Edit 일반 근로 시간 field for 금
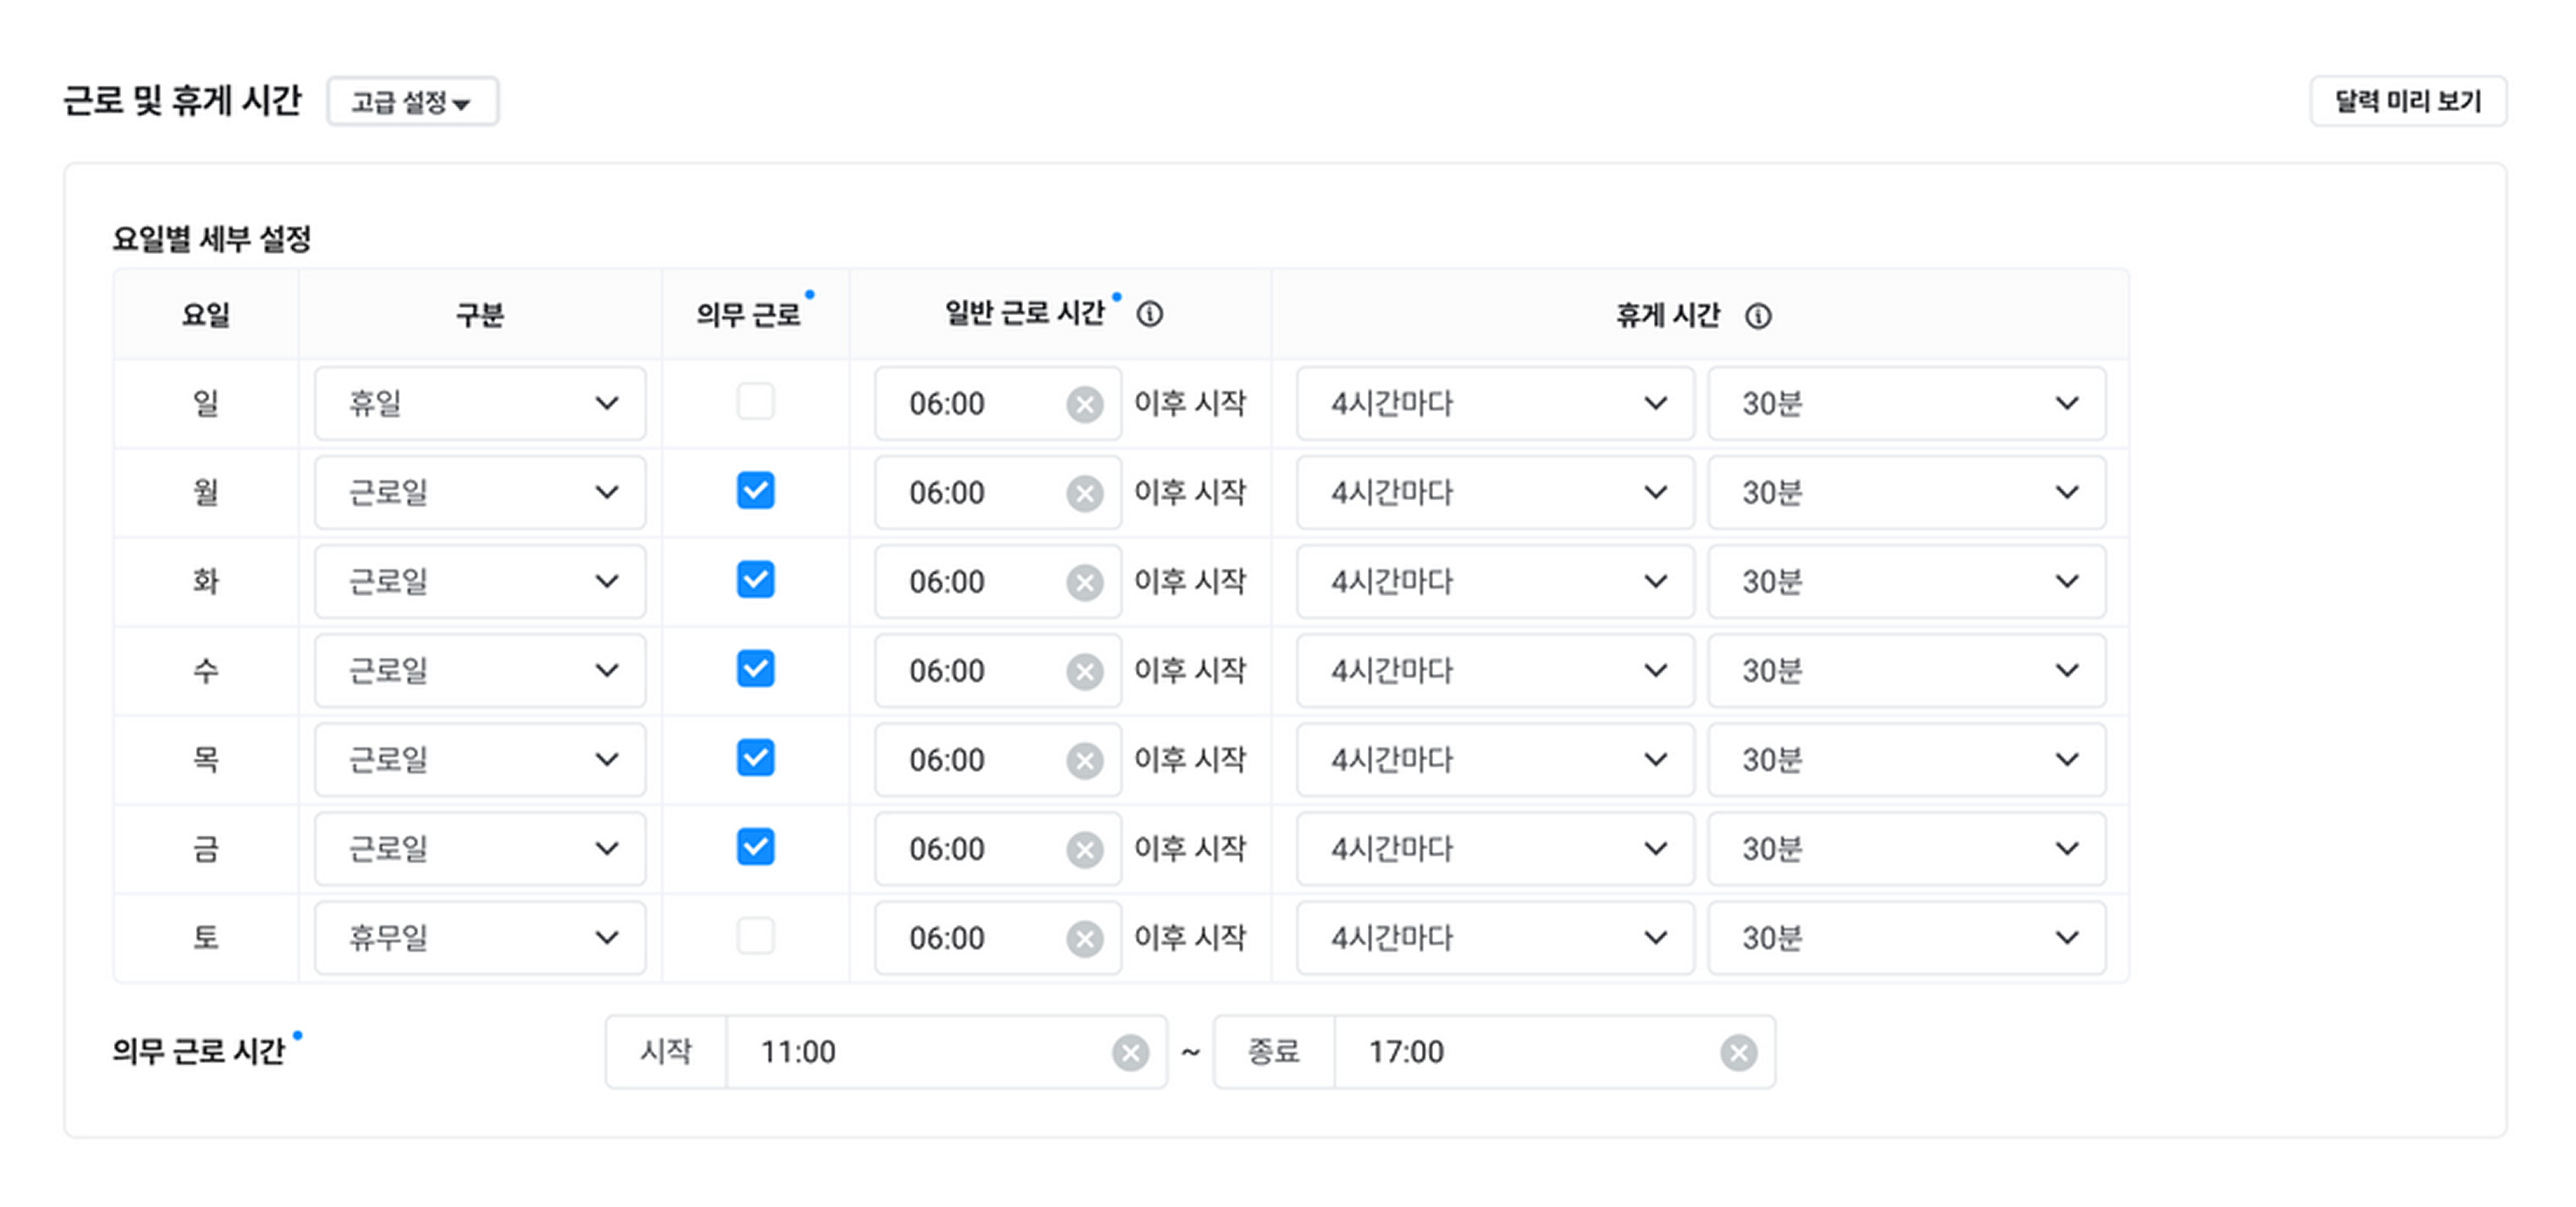Image resolution: width=2576 pixels, height=1207 pixels. click(997, 848)
